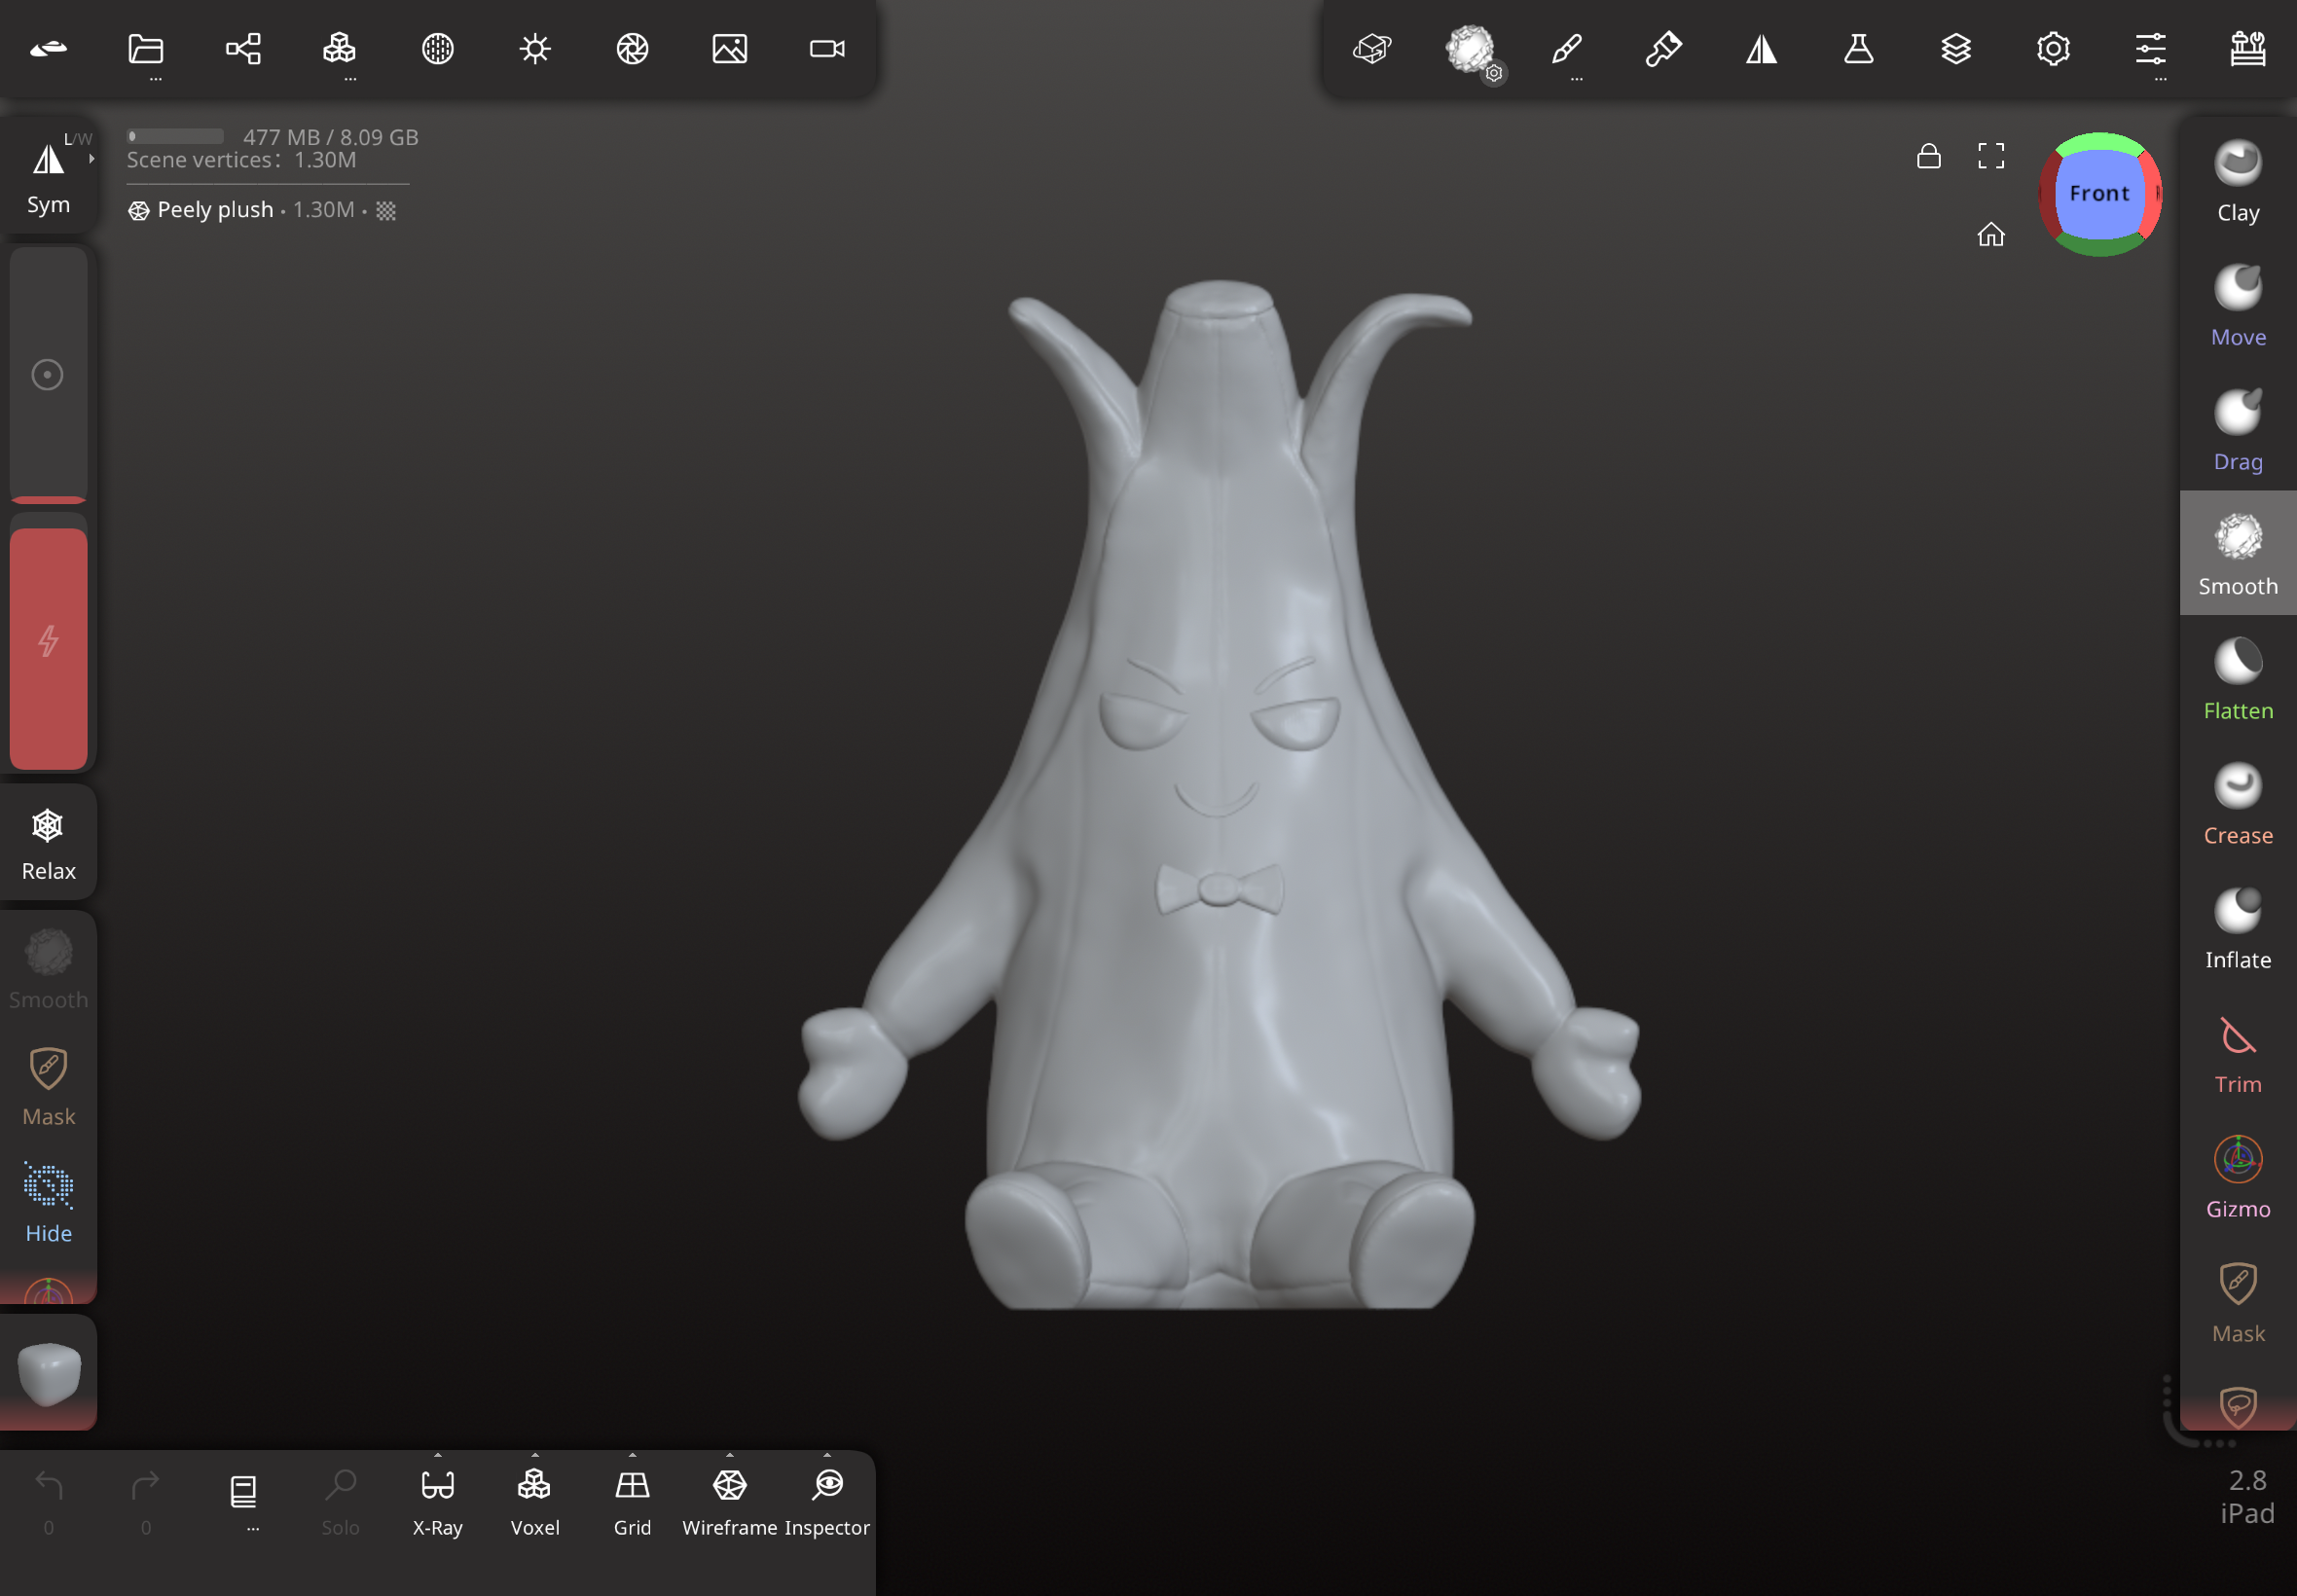
Task: Open the material preview swatch
Action: pyautogui.click(x=48, y=1374)
